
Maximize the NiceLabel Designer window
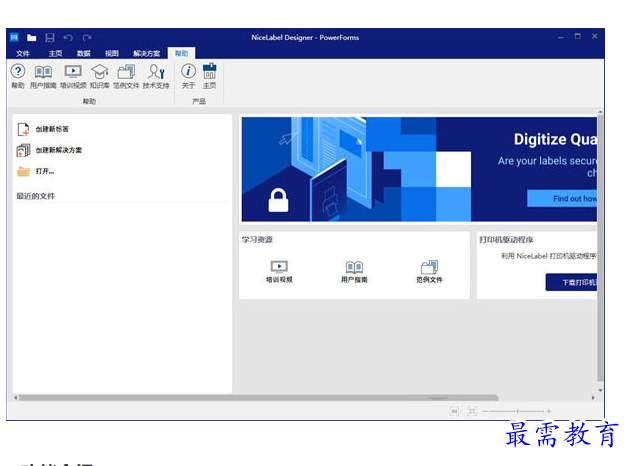pyautogui.click(x=577, y=36)
